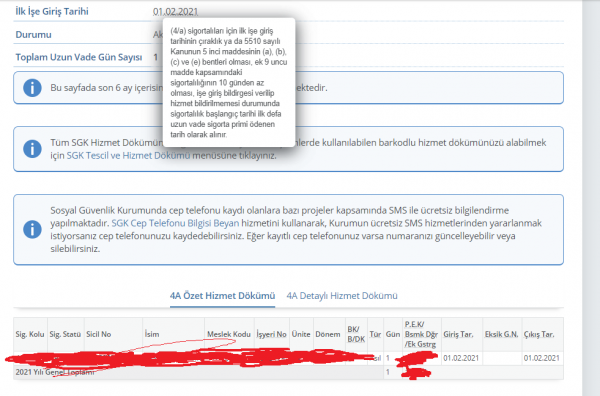The width and height of the screenshot is (600, 396).
Task: Click info icon beside 'Tüm SGK Hizmet Dökümü' notice
Action: click(32, 149)
